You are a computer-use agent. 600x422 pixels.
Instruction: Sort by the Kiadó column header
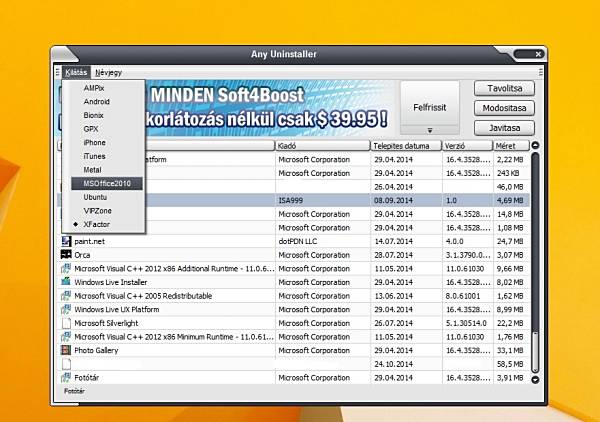point(323,146)
